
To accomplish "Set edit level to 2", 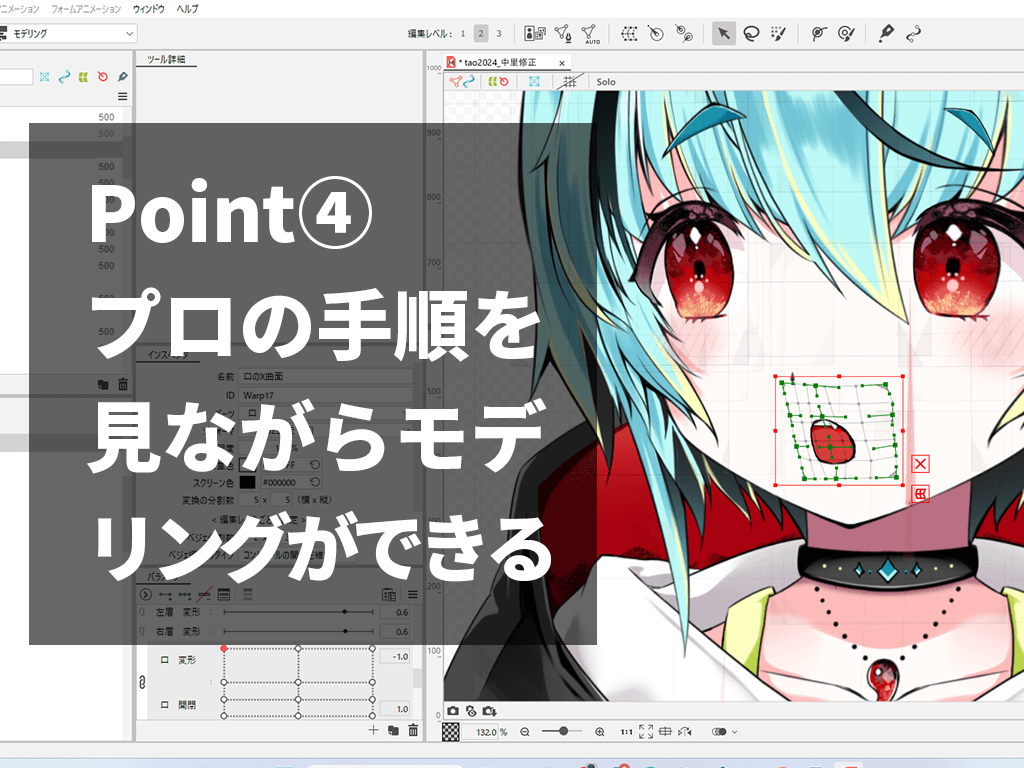I will pyautogui.click(x=481, y=33).
